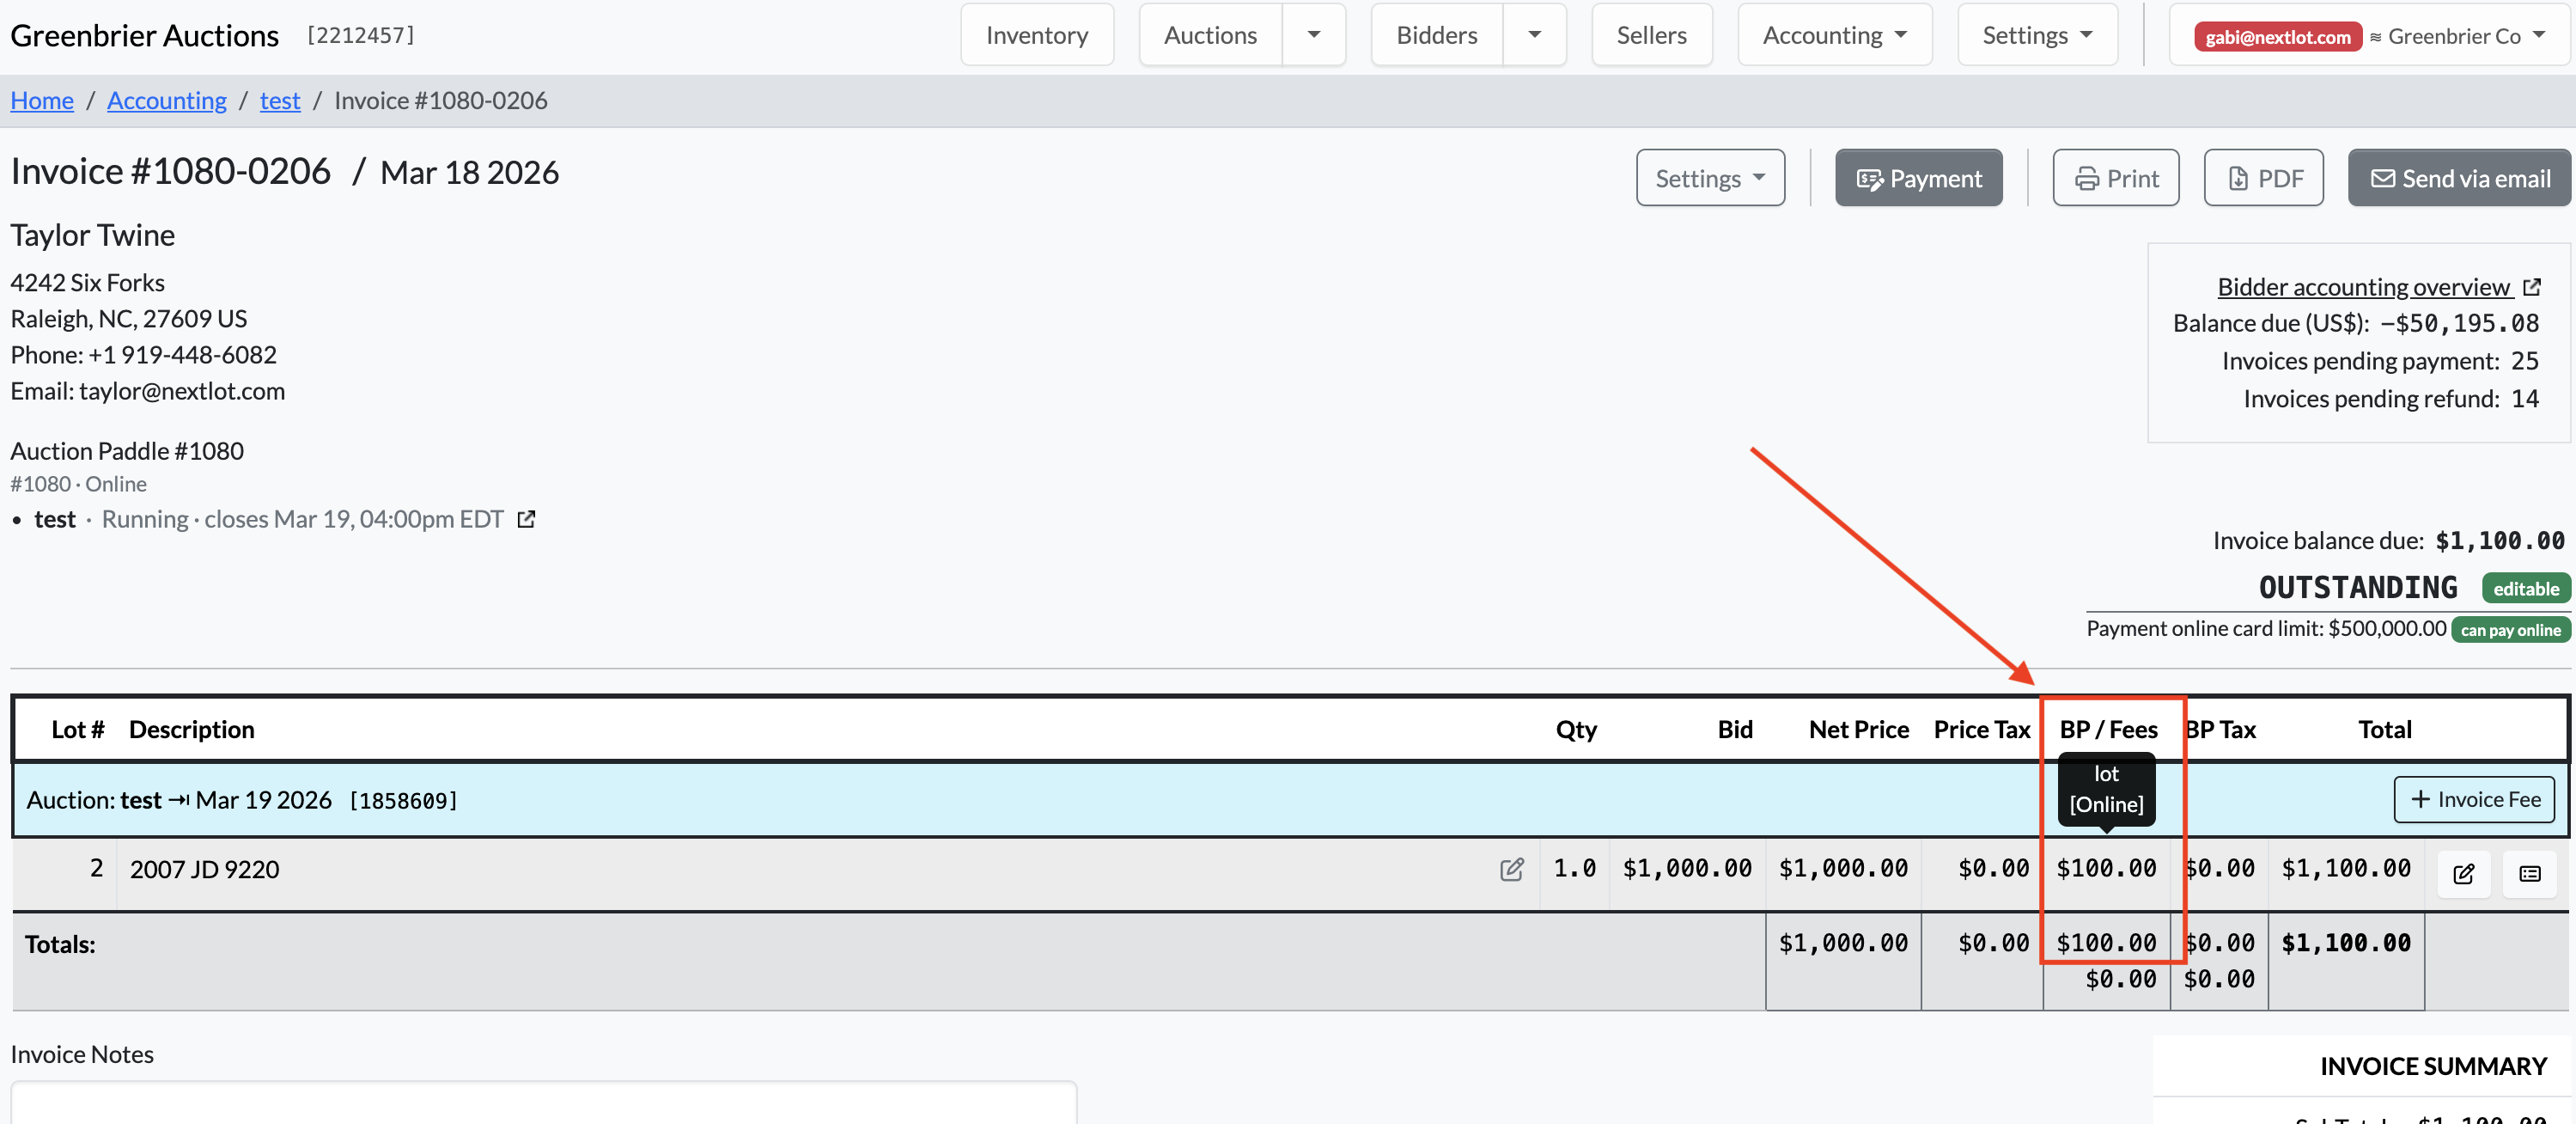This screenshot has width=2576, height=1124.
Task: Click the Total column header
Action: point(2384,729)
